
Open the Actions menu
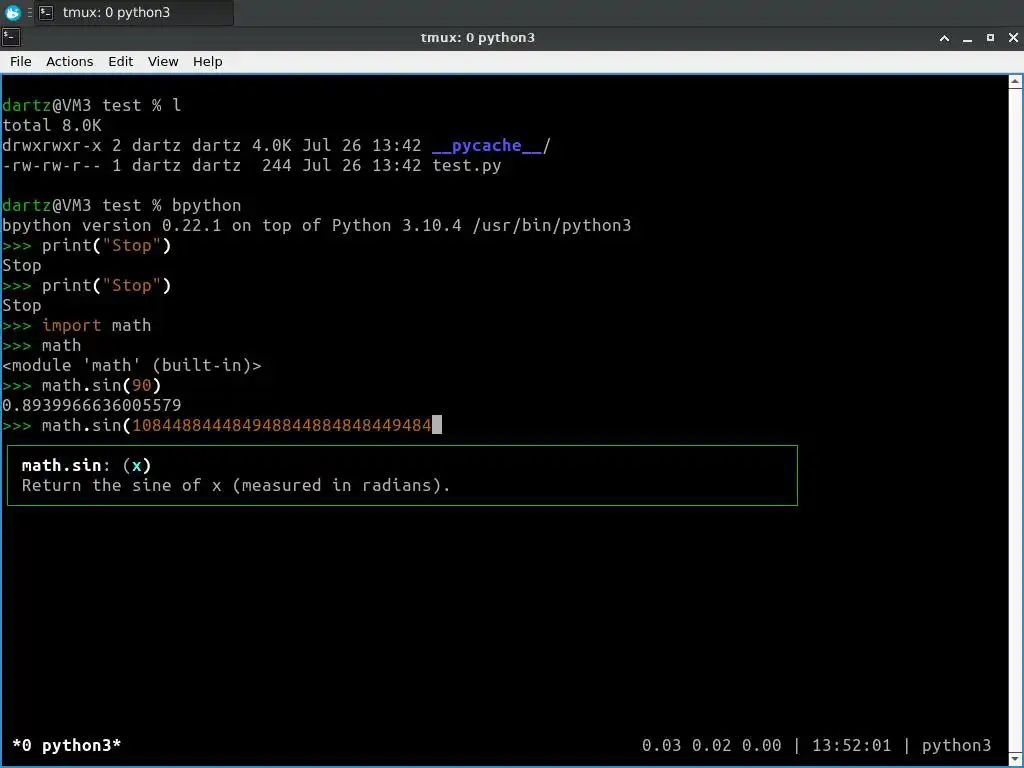coord(69,61)
